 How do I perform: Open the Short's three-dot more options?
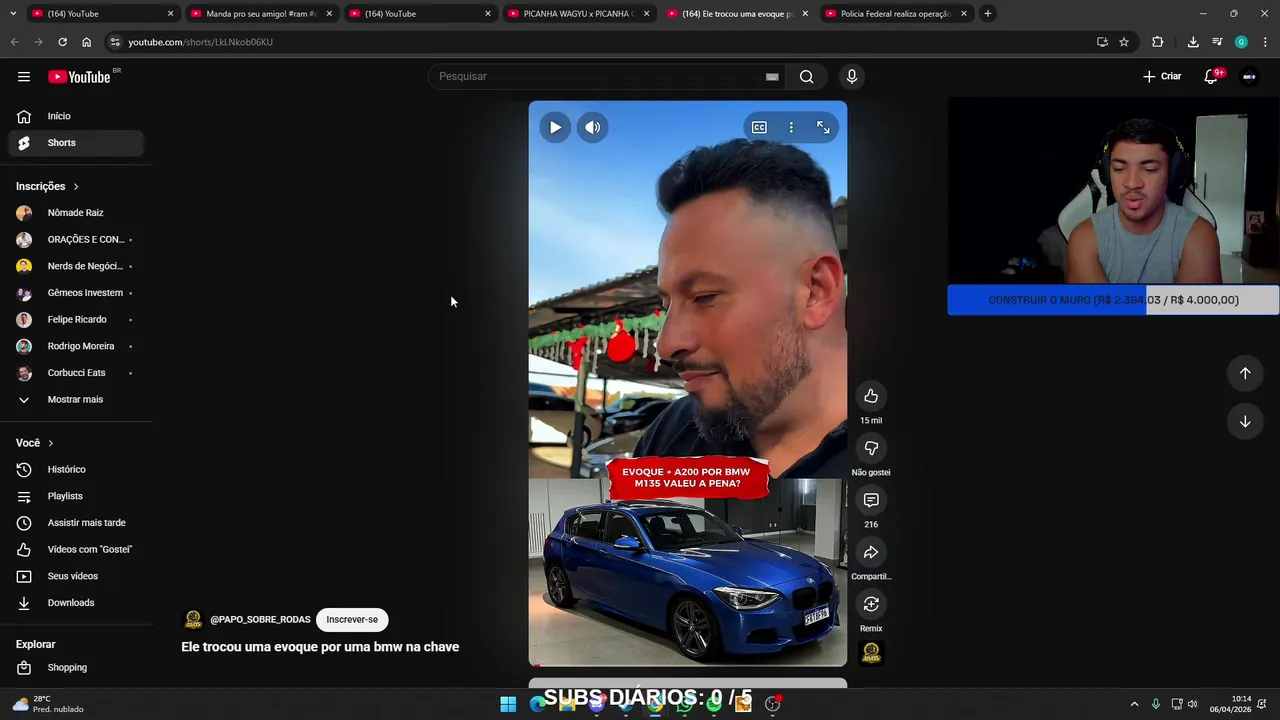[791, 127]
